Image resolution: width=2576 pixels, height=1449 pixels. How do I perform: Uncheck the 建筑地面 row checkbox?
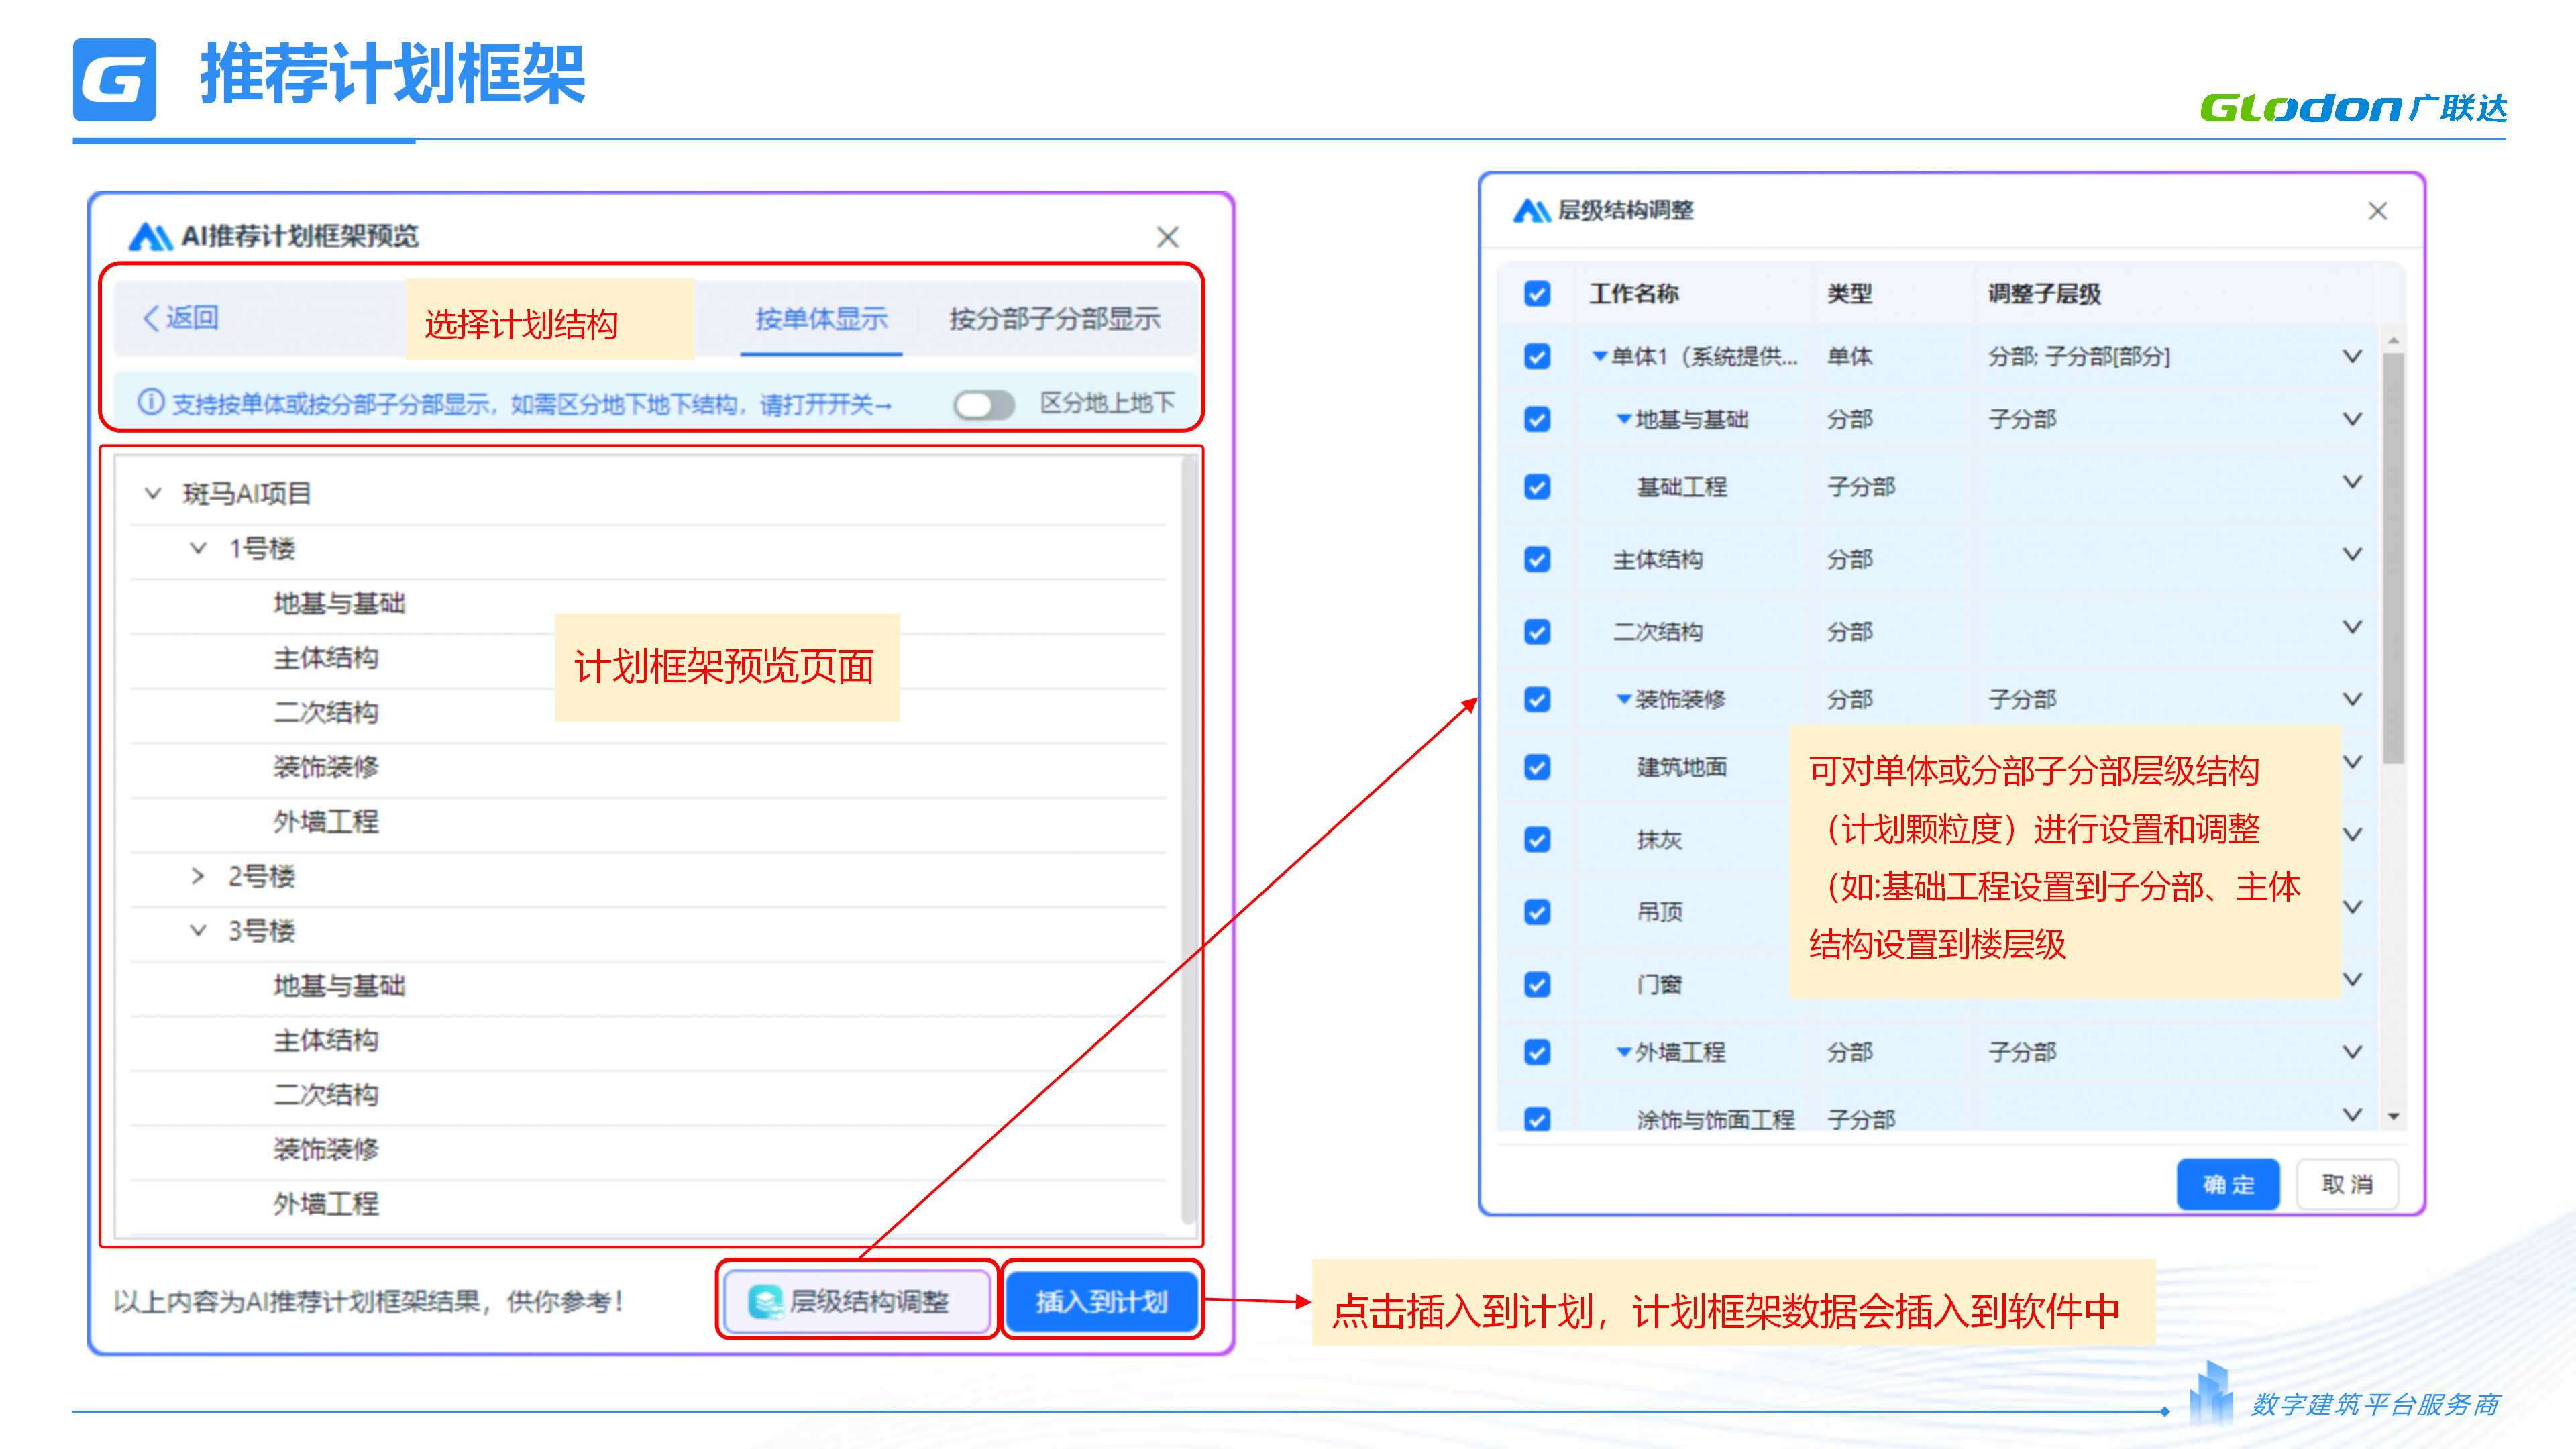pyautogui.click(x=1537, y=767)
